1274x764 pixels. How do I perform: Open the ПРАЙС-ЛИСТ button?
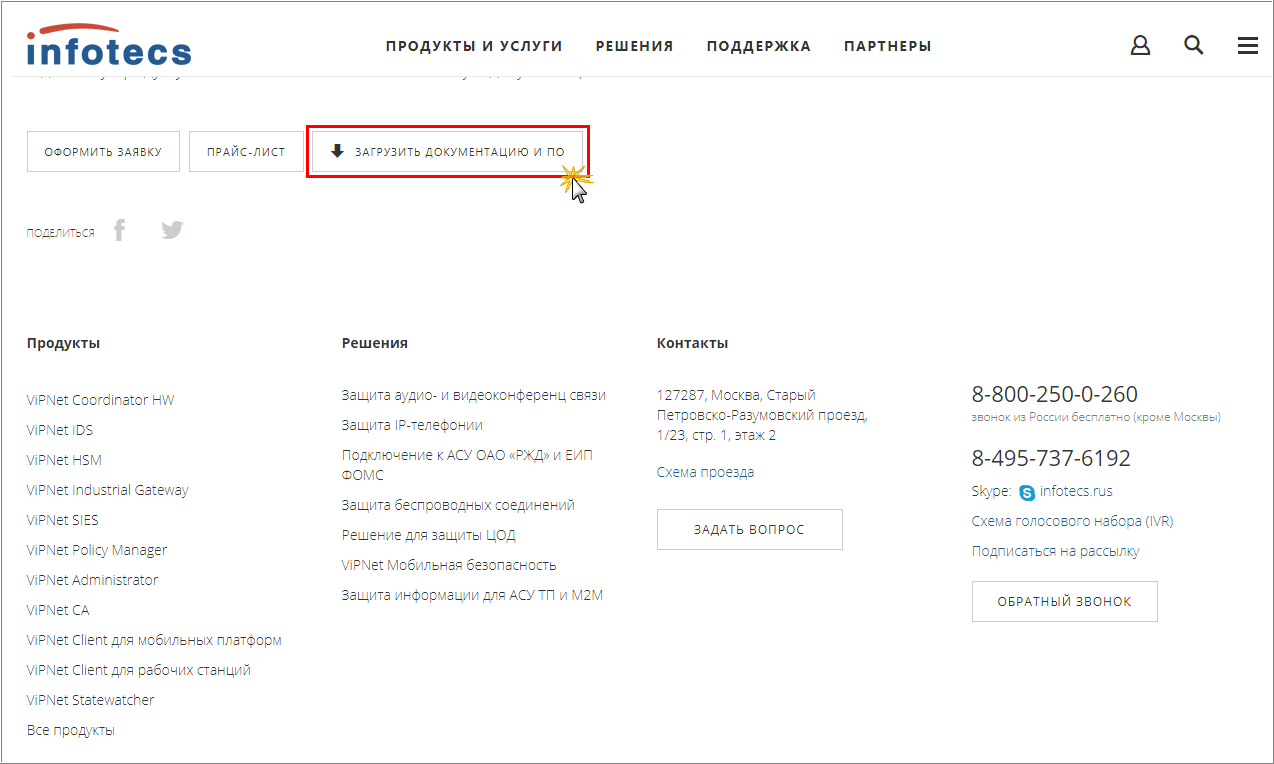(x=246, y=152)
